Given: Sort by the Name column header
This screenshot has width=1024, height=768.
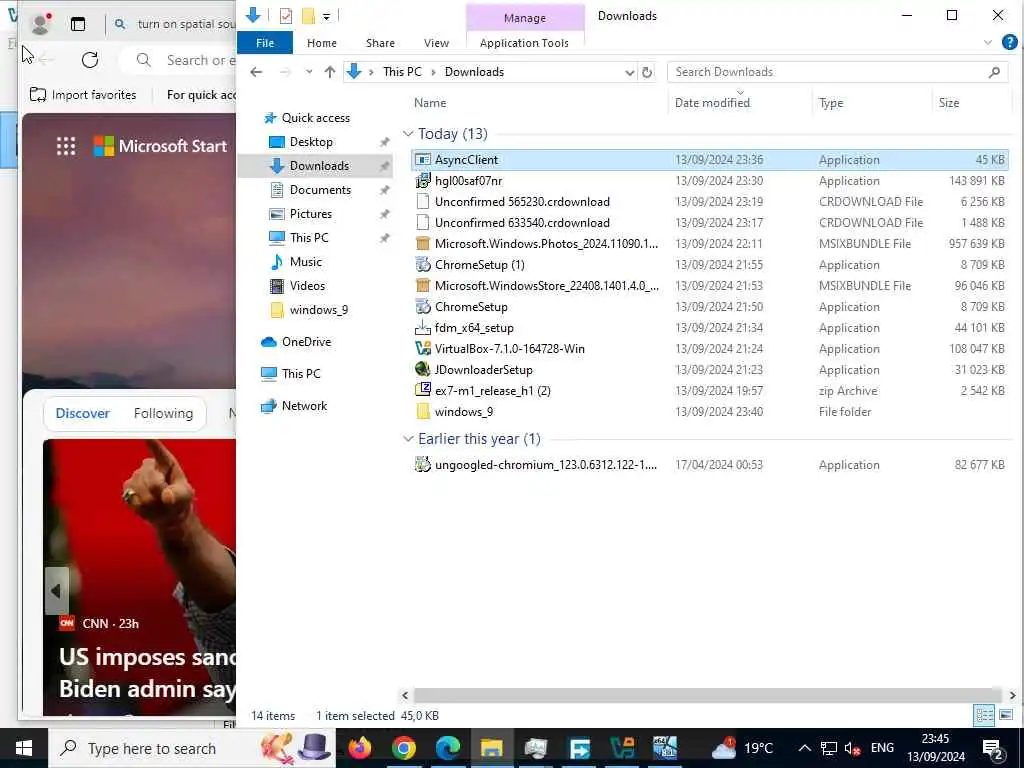Looking at the screenshot, I should tap(430, 103).
